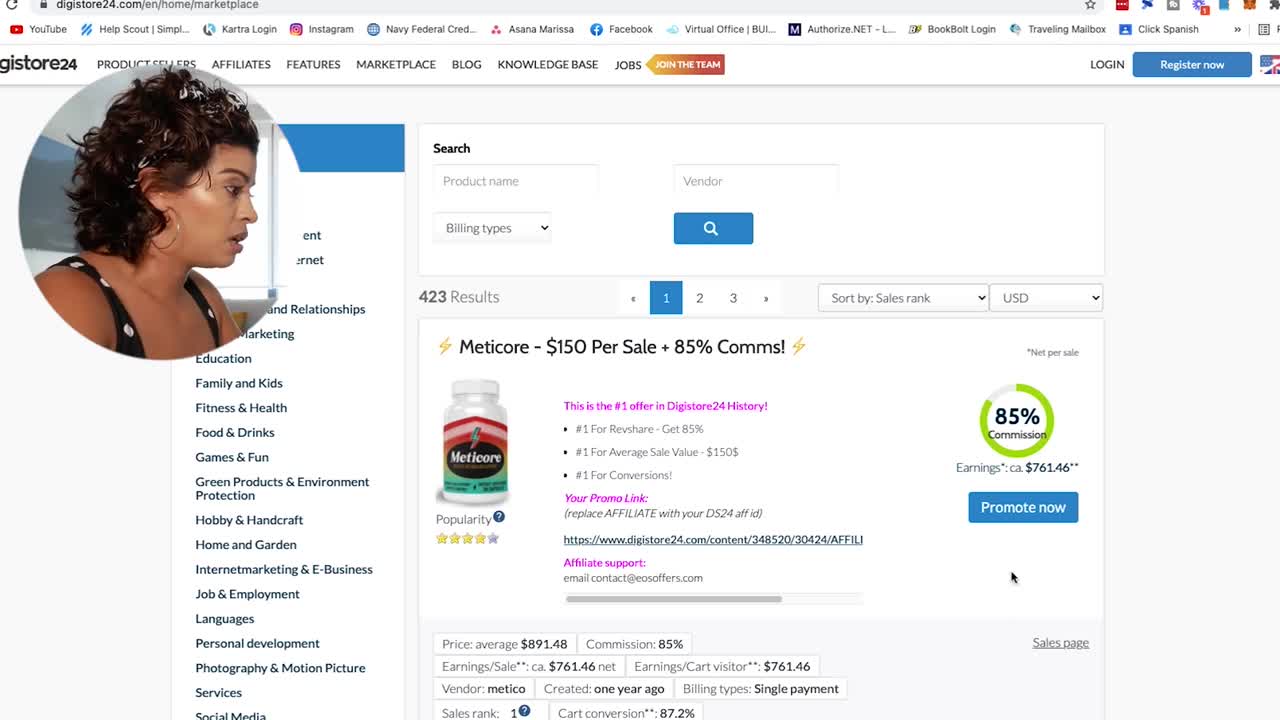Open the BookBolt Login bookmark
Screen dimensions: 1280x720
952,29
